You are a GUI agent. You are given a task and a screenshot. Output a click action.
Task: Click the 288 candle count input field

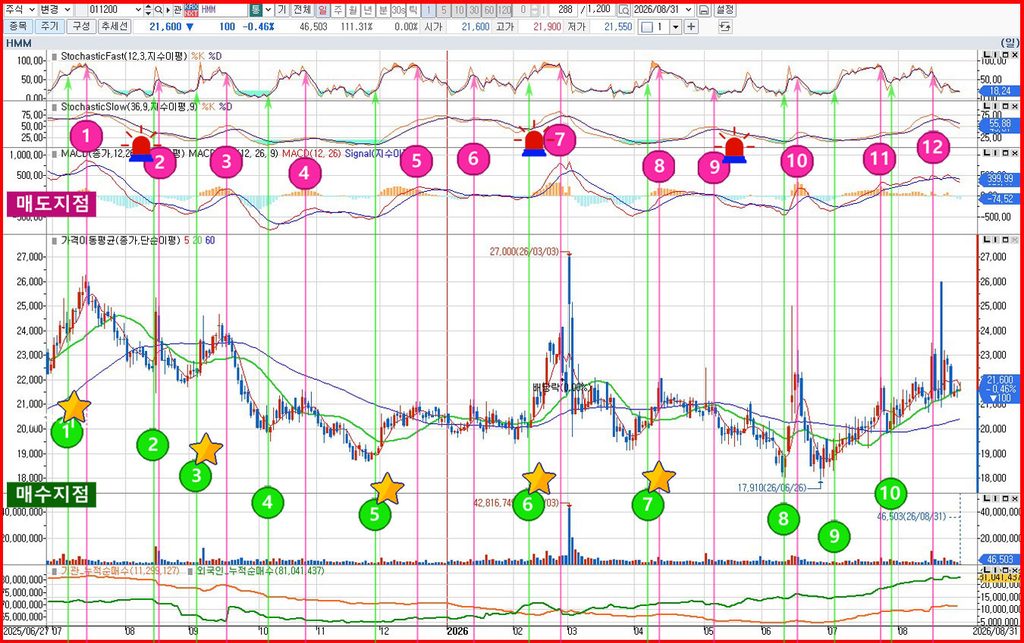click(563, 10)
